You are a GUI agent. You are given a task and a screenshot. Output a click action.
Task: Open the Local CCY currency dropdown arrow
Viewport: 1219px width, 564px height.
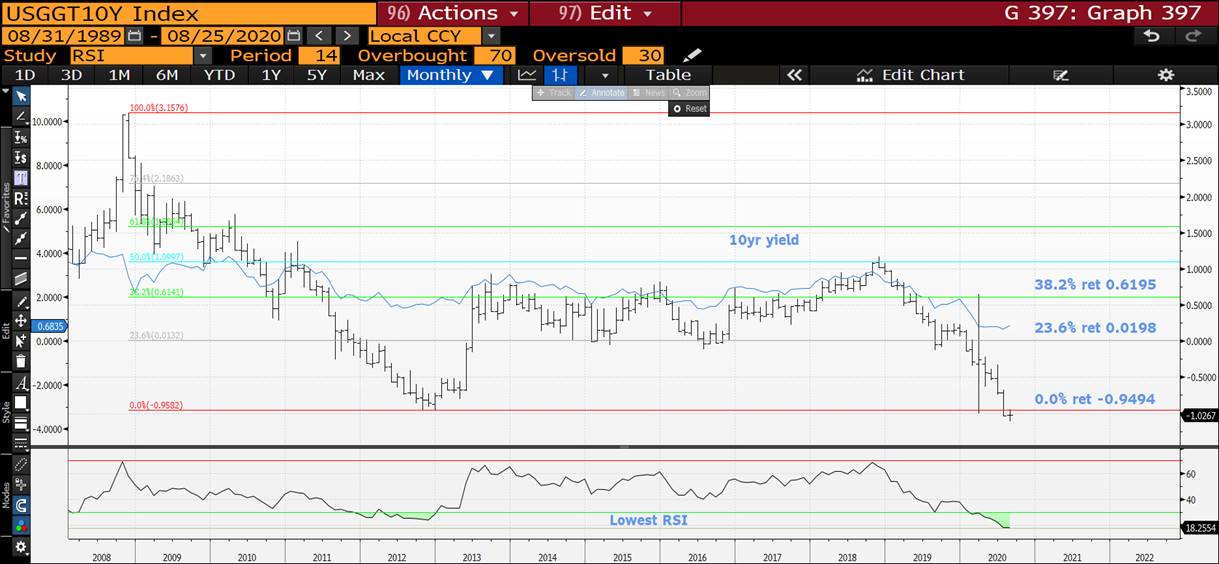tap(490, 36)
